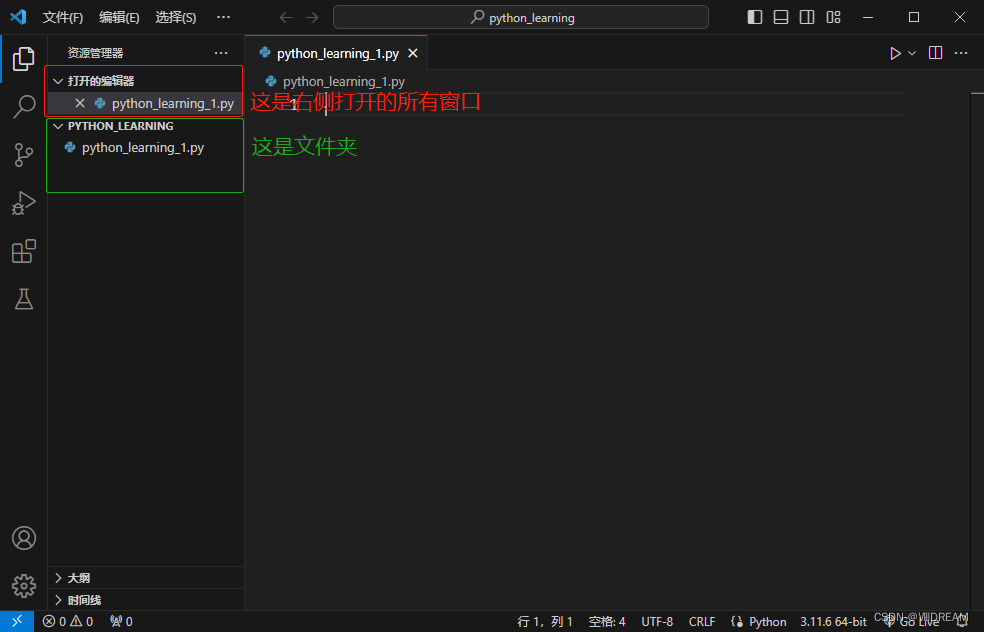This screenshot has height=632, width=984.
Task: Click the 资源管理器 panel title
Action: pos(95,53)
